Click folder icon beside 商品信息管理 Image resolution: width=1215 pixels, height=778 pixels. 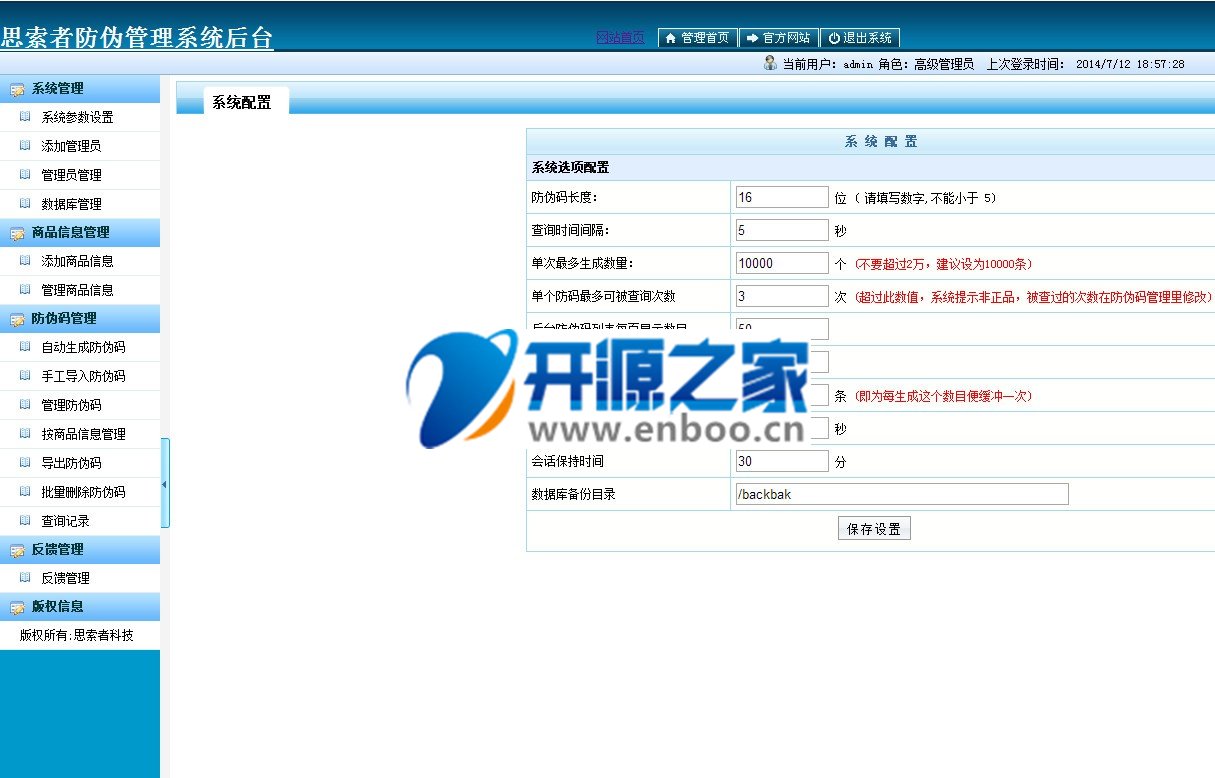[17, 233]
